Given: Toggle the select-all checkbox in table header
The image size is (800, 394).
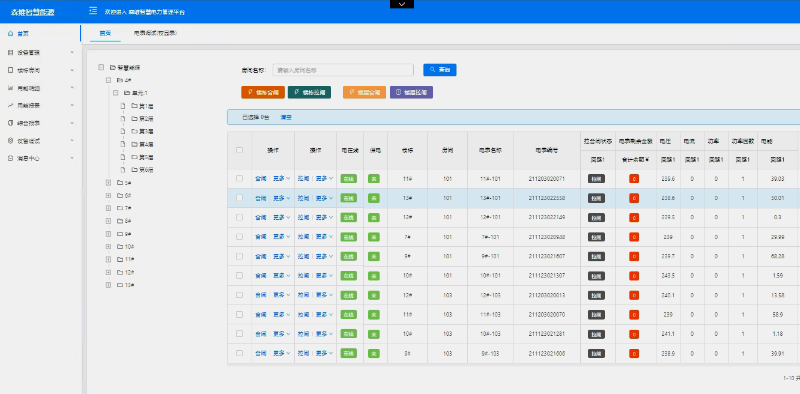Looking at the screenshot, I should [x=239, y=151].
